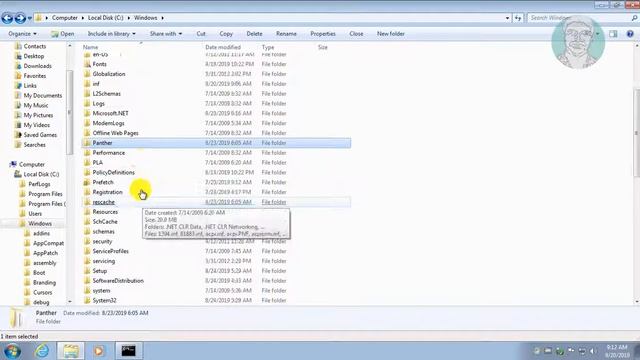Select the PolicyDefinitions folder row
The width and height of the screenshot is (640, 360).
[x=216, y=172]
